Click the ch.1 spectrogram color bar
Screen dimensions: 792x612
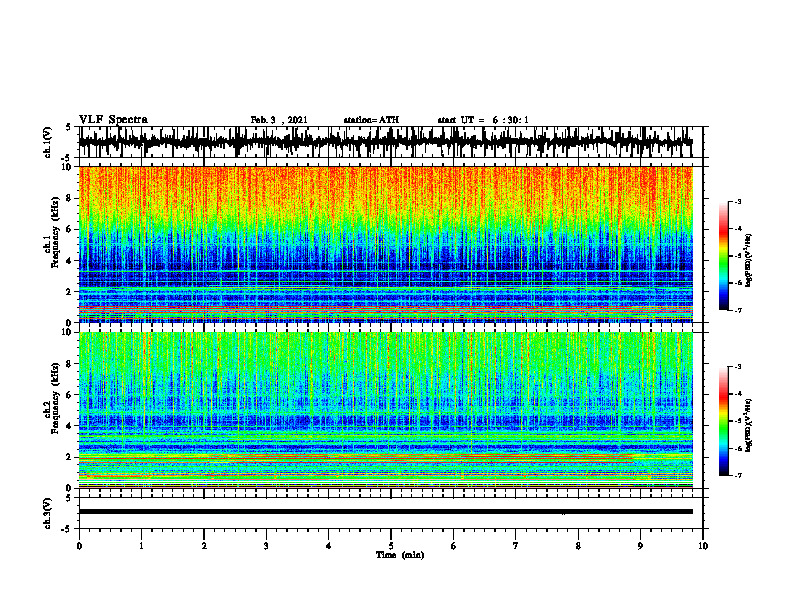coord(723,256)
